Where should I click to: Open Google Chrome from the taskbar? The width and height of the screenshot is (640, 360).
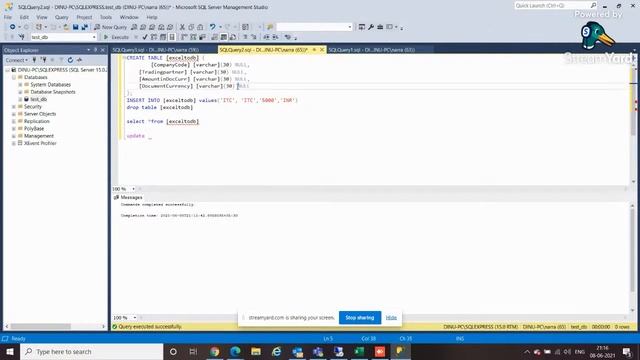[x=215, y=351]
